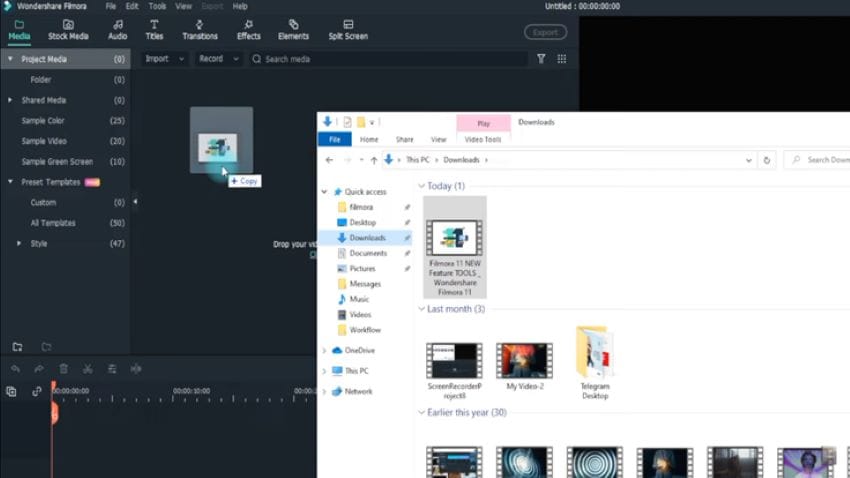The width and height of the screenshot is (850, 478).
Task: Expand the Shared Media item
Action: [10, 100]
